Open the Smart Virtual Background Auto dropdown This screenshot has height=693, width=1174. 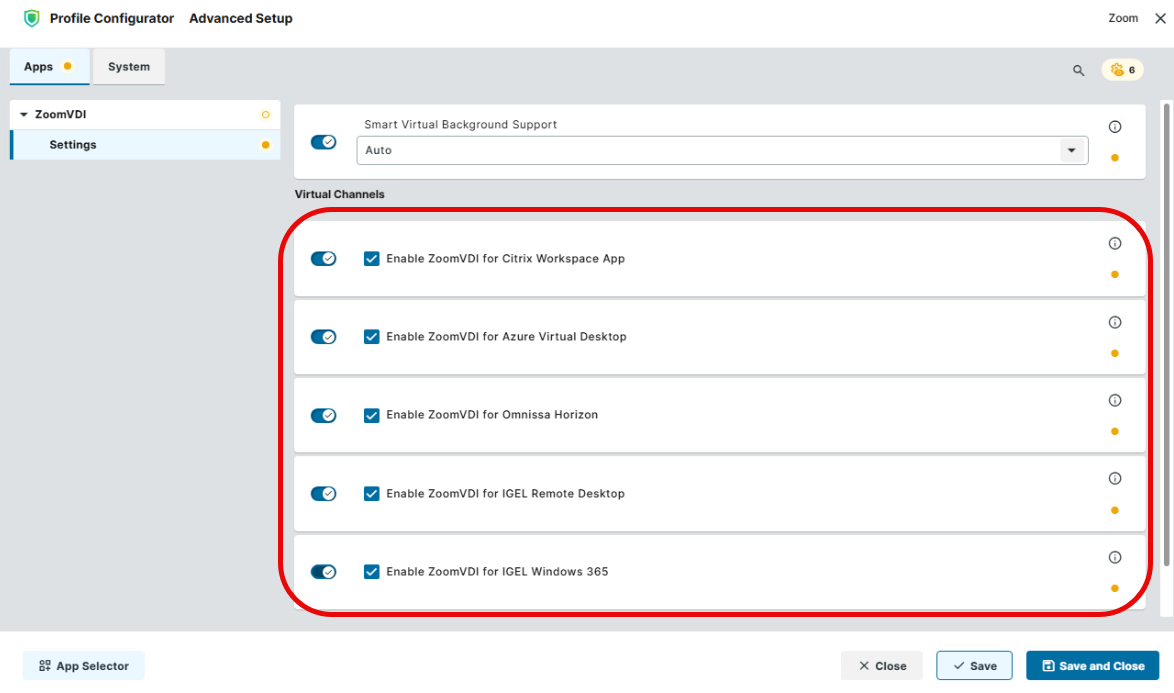pos(1071,151)
